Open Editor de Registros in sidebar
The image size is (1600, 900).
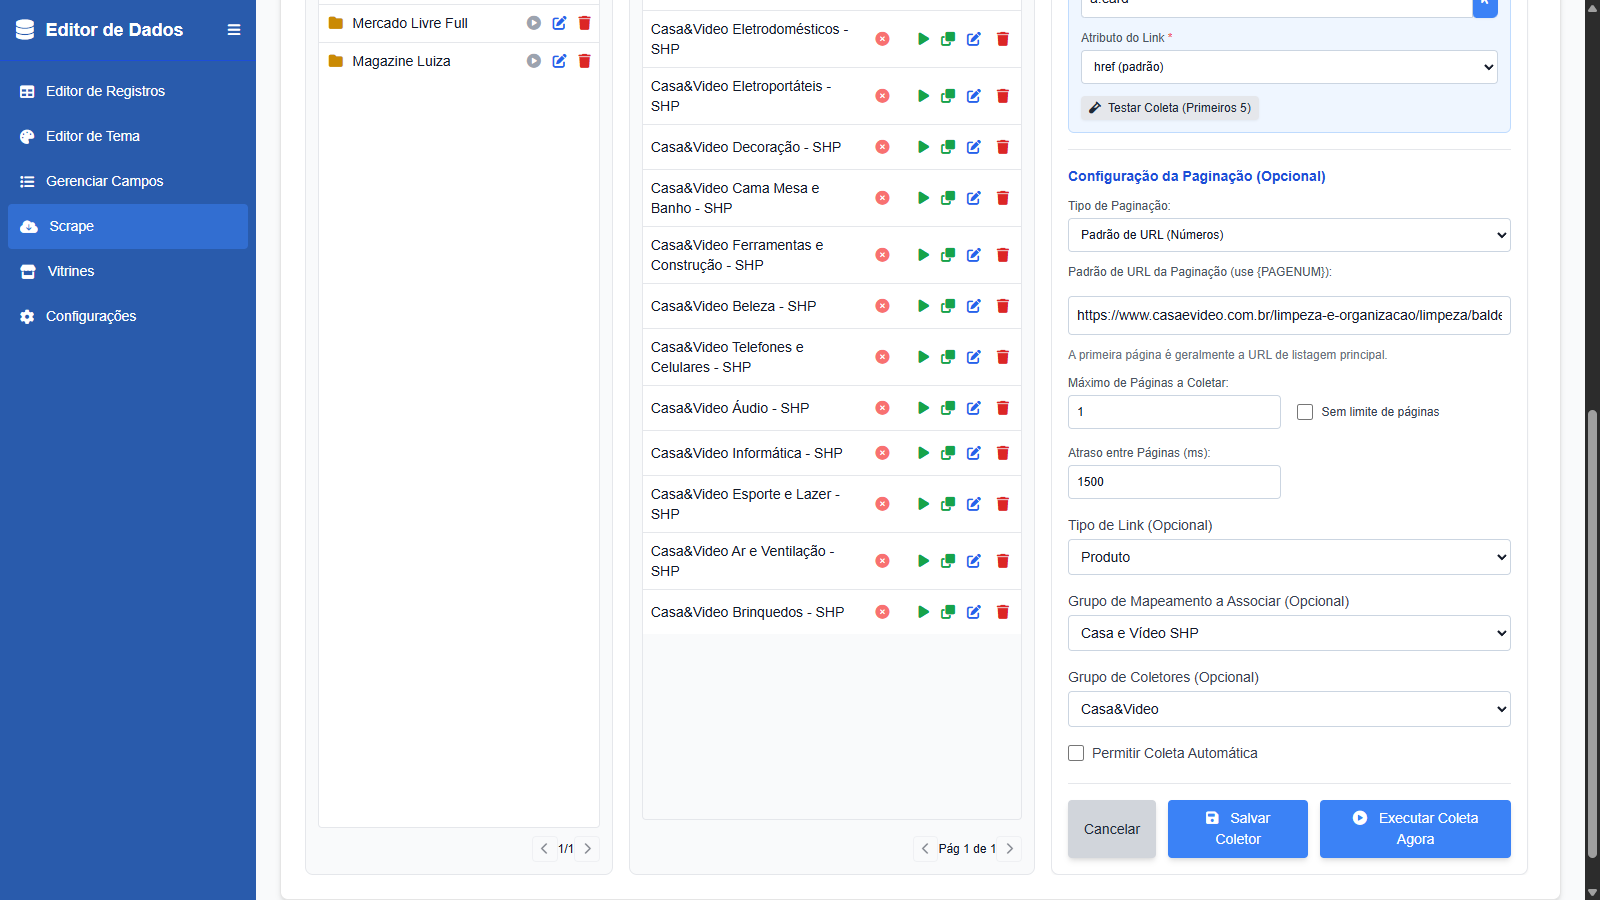click(x=105, y=91)
